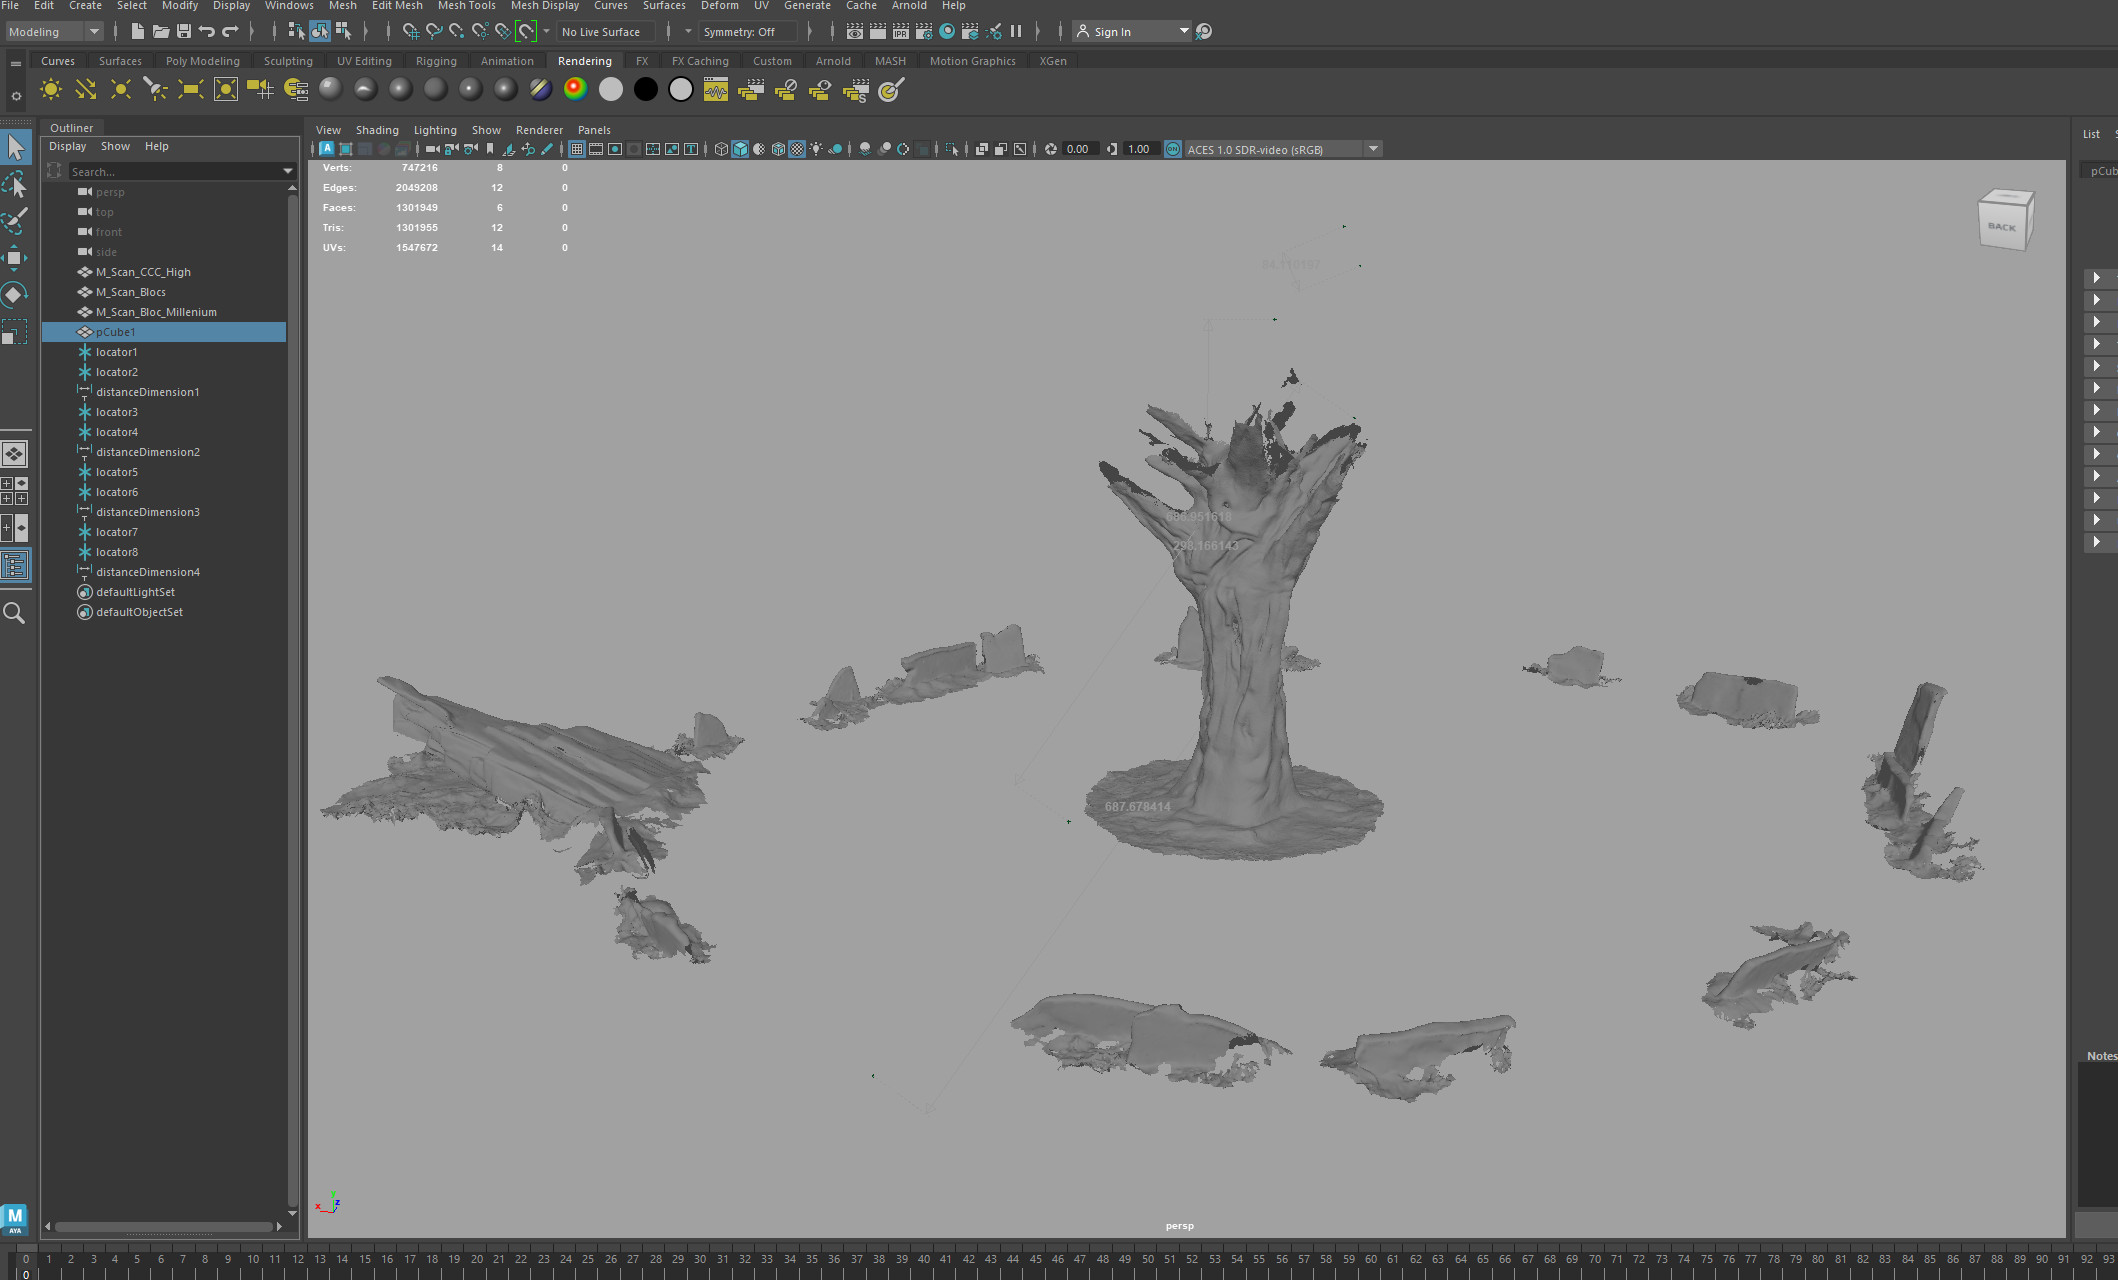Toggle Use All Lights in viewport
The height and width of the screenshot is (1280, 2118).
(x=816, y=149)
